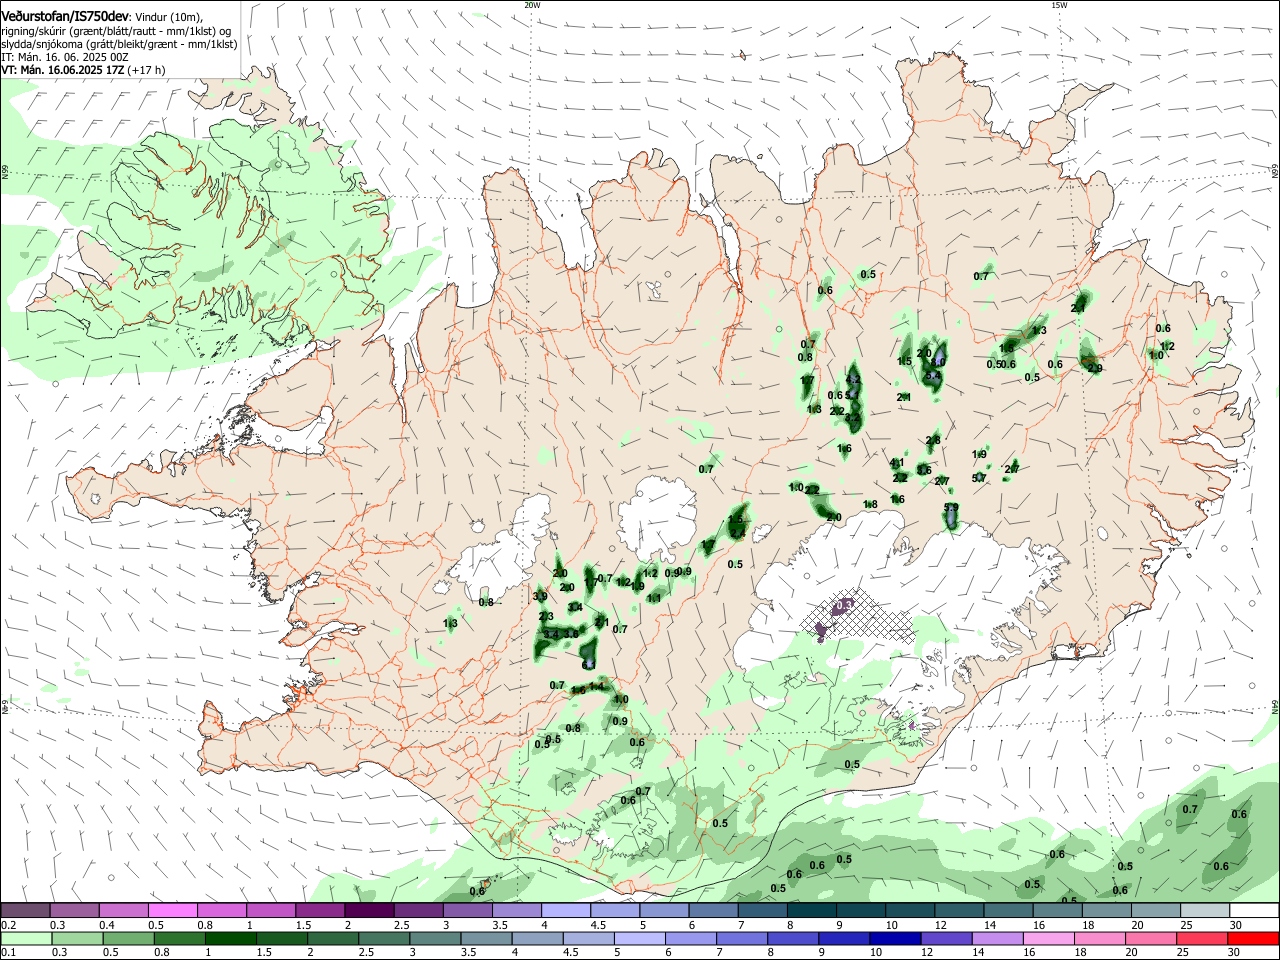Click the darkest green swatch between 1 and 1.5
The image size is (1280, 960).
tap(231, 939)
